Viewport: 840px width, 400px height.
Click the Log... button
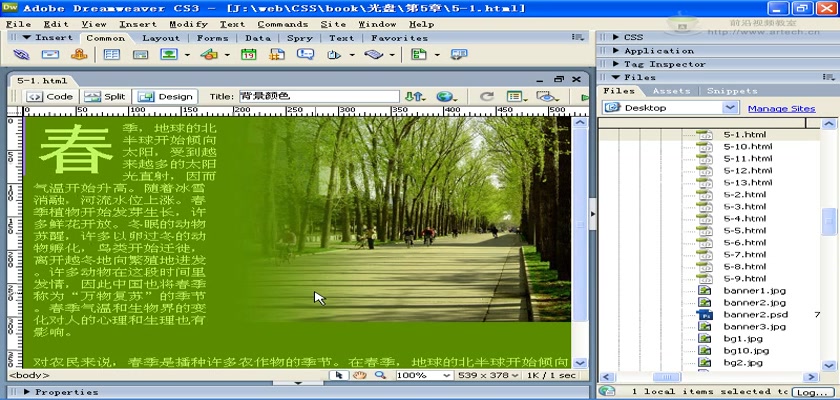813,393
